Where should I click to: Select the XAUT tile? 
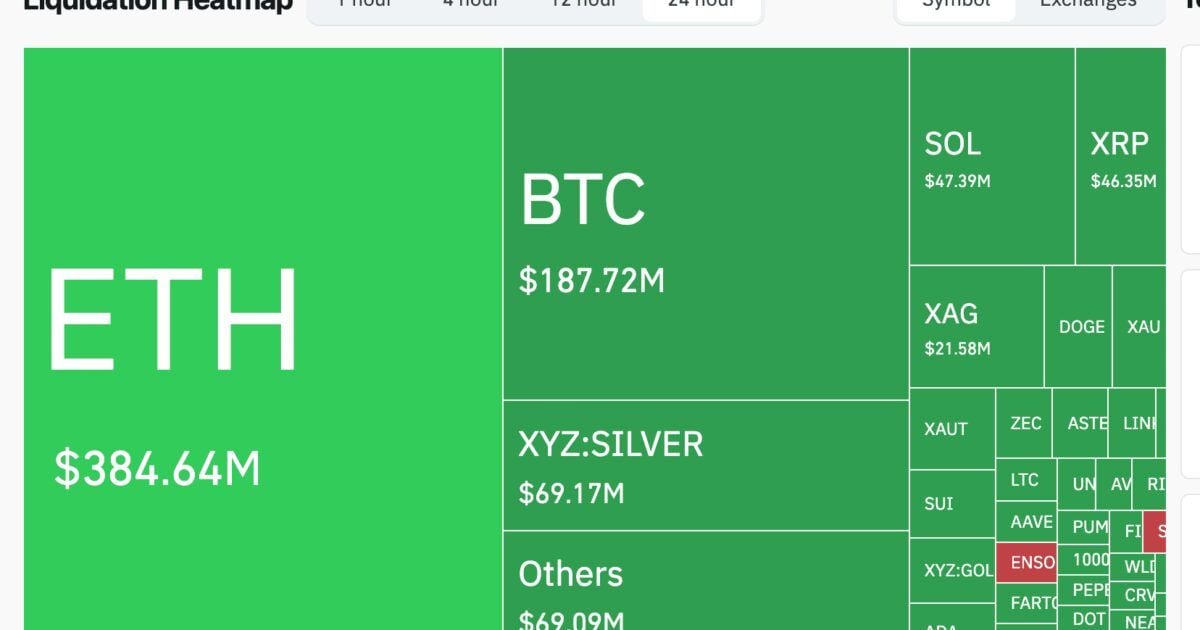(x=952, y=429)
